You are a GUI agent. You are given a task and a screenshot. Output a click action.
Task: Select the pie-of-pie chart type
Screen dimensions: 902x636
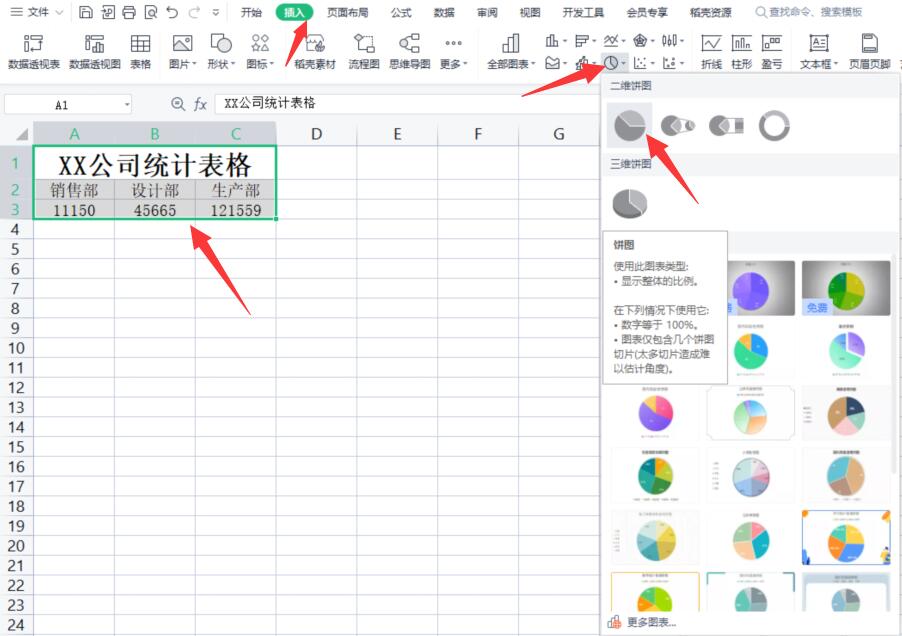coord(677,125)
